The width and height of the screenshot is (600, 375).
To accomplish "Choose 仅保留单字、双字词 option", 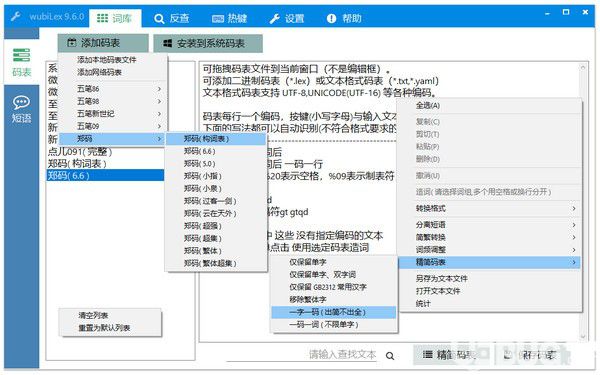I will pyautogui.click(x=334, y=275).
